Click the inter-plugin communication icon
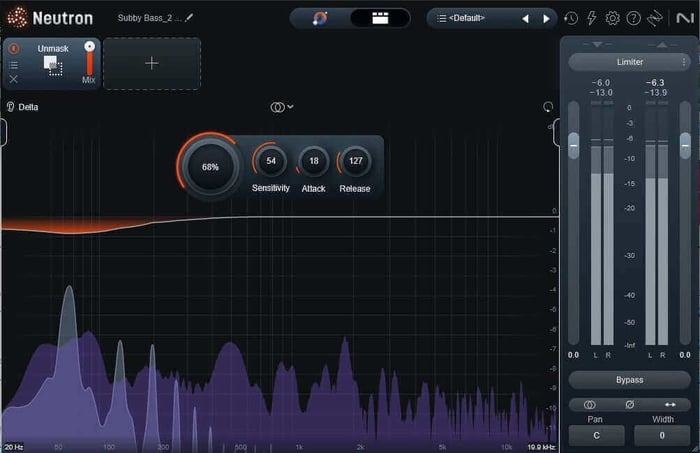 point(654,18)
